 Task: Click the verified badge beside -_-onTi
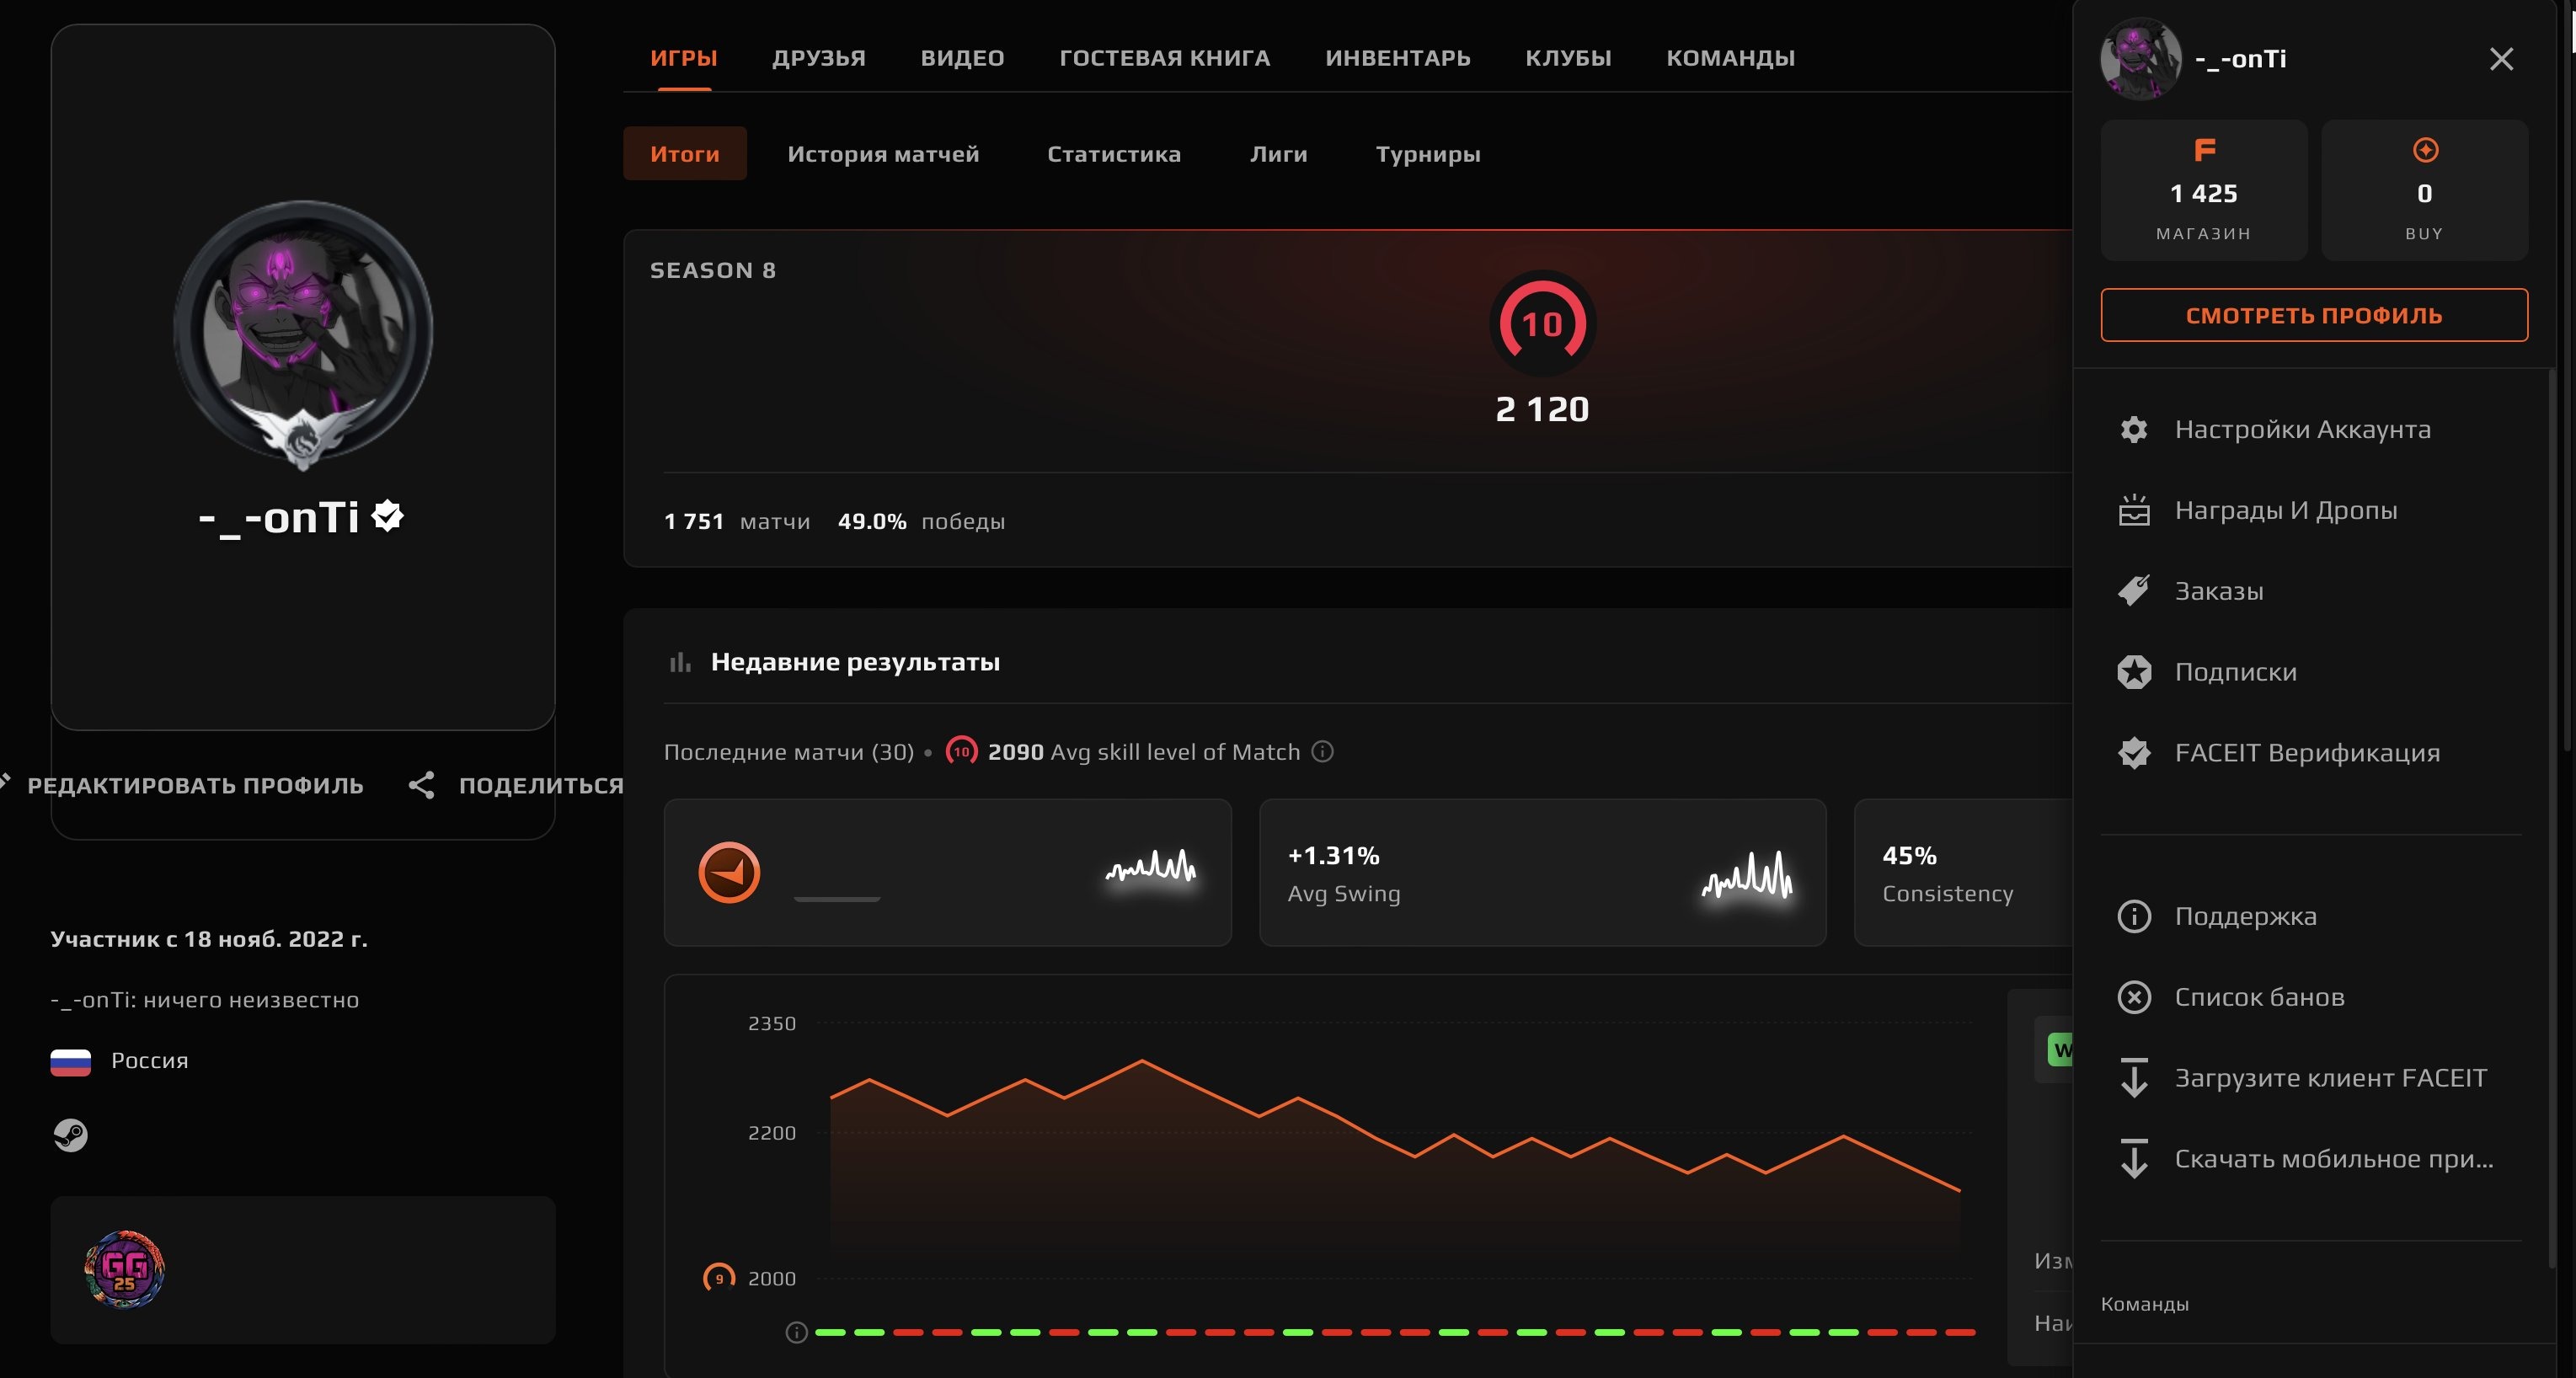[x=387, y=516]
